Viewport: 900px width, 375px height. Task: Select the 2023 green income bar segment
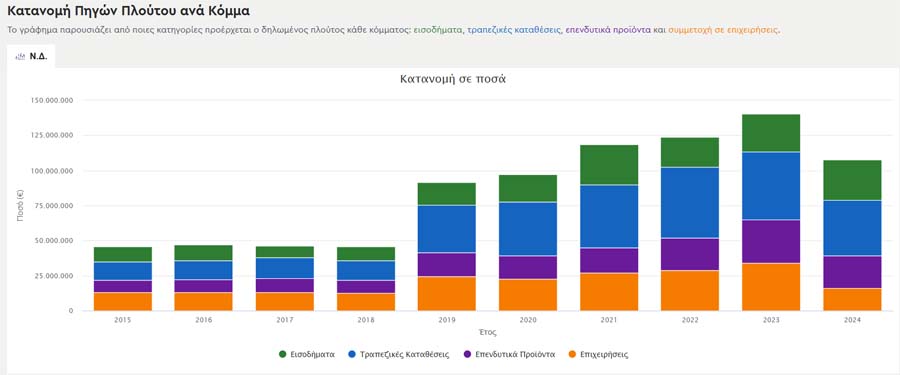771,133
